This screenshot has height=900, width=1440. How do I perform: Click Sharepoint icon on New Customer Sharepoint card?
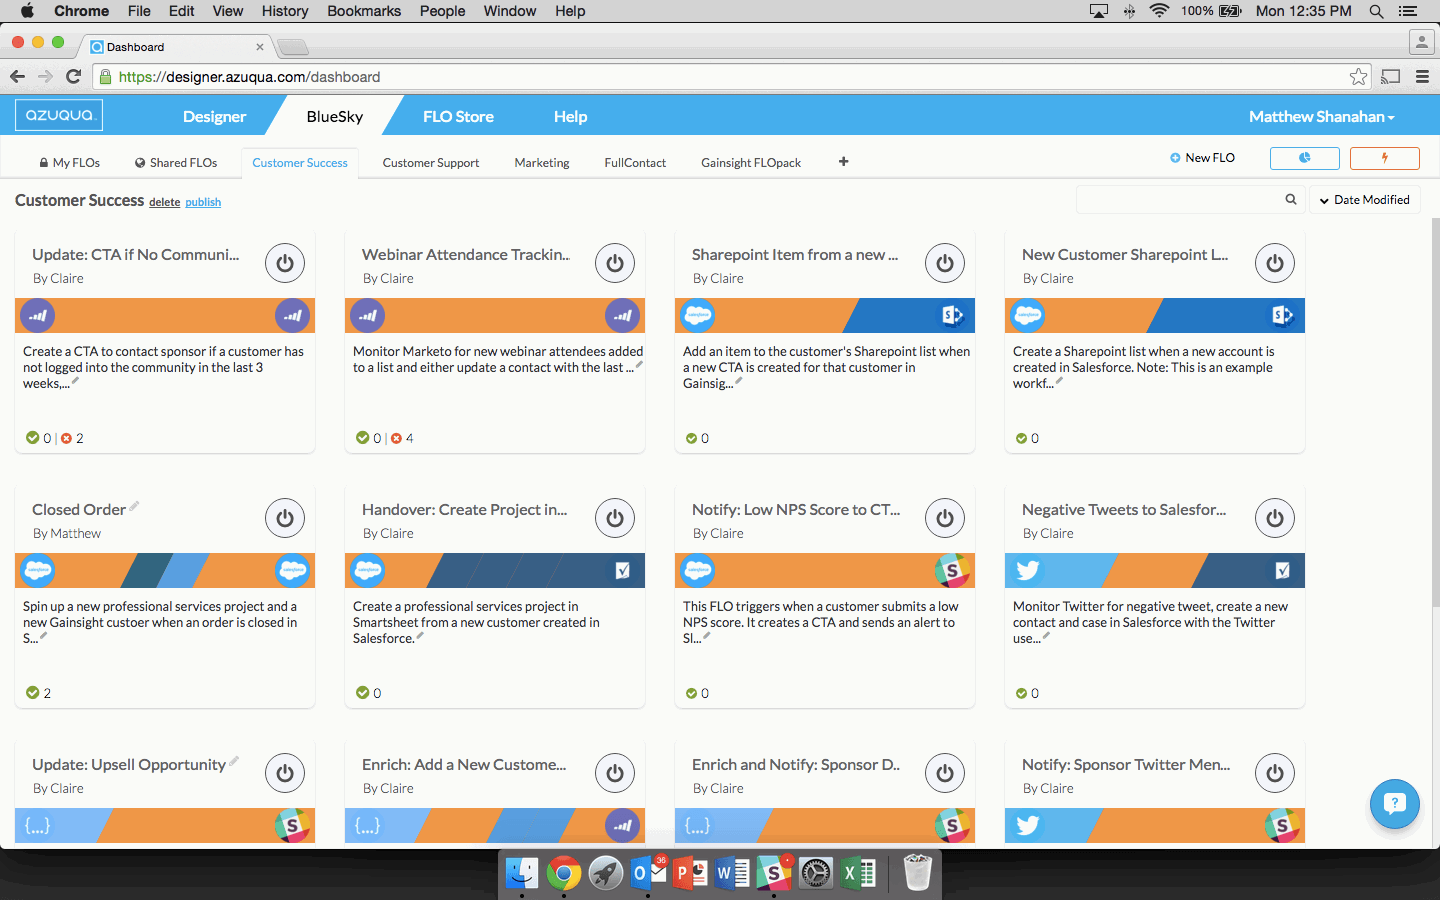[x=1282, y=315]
